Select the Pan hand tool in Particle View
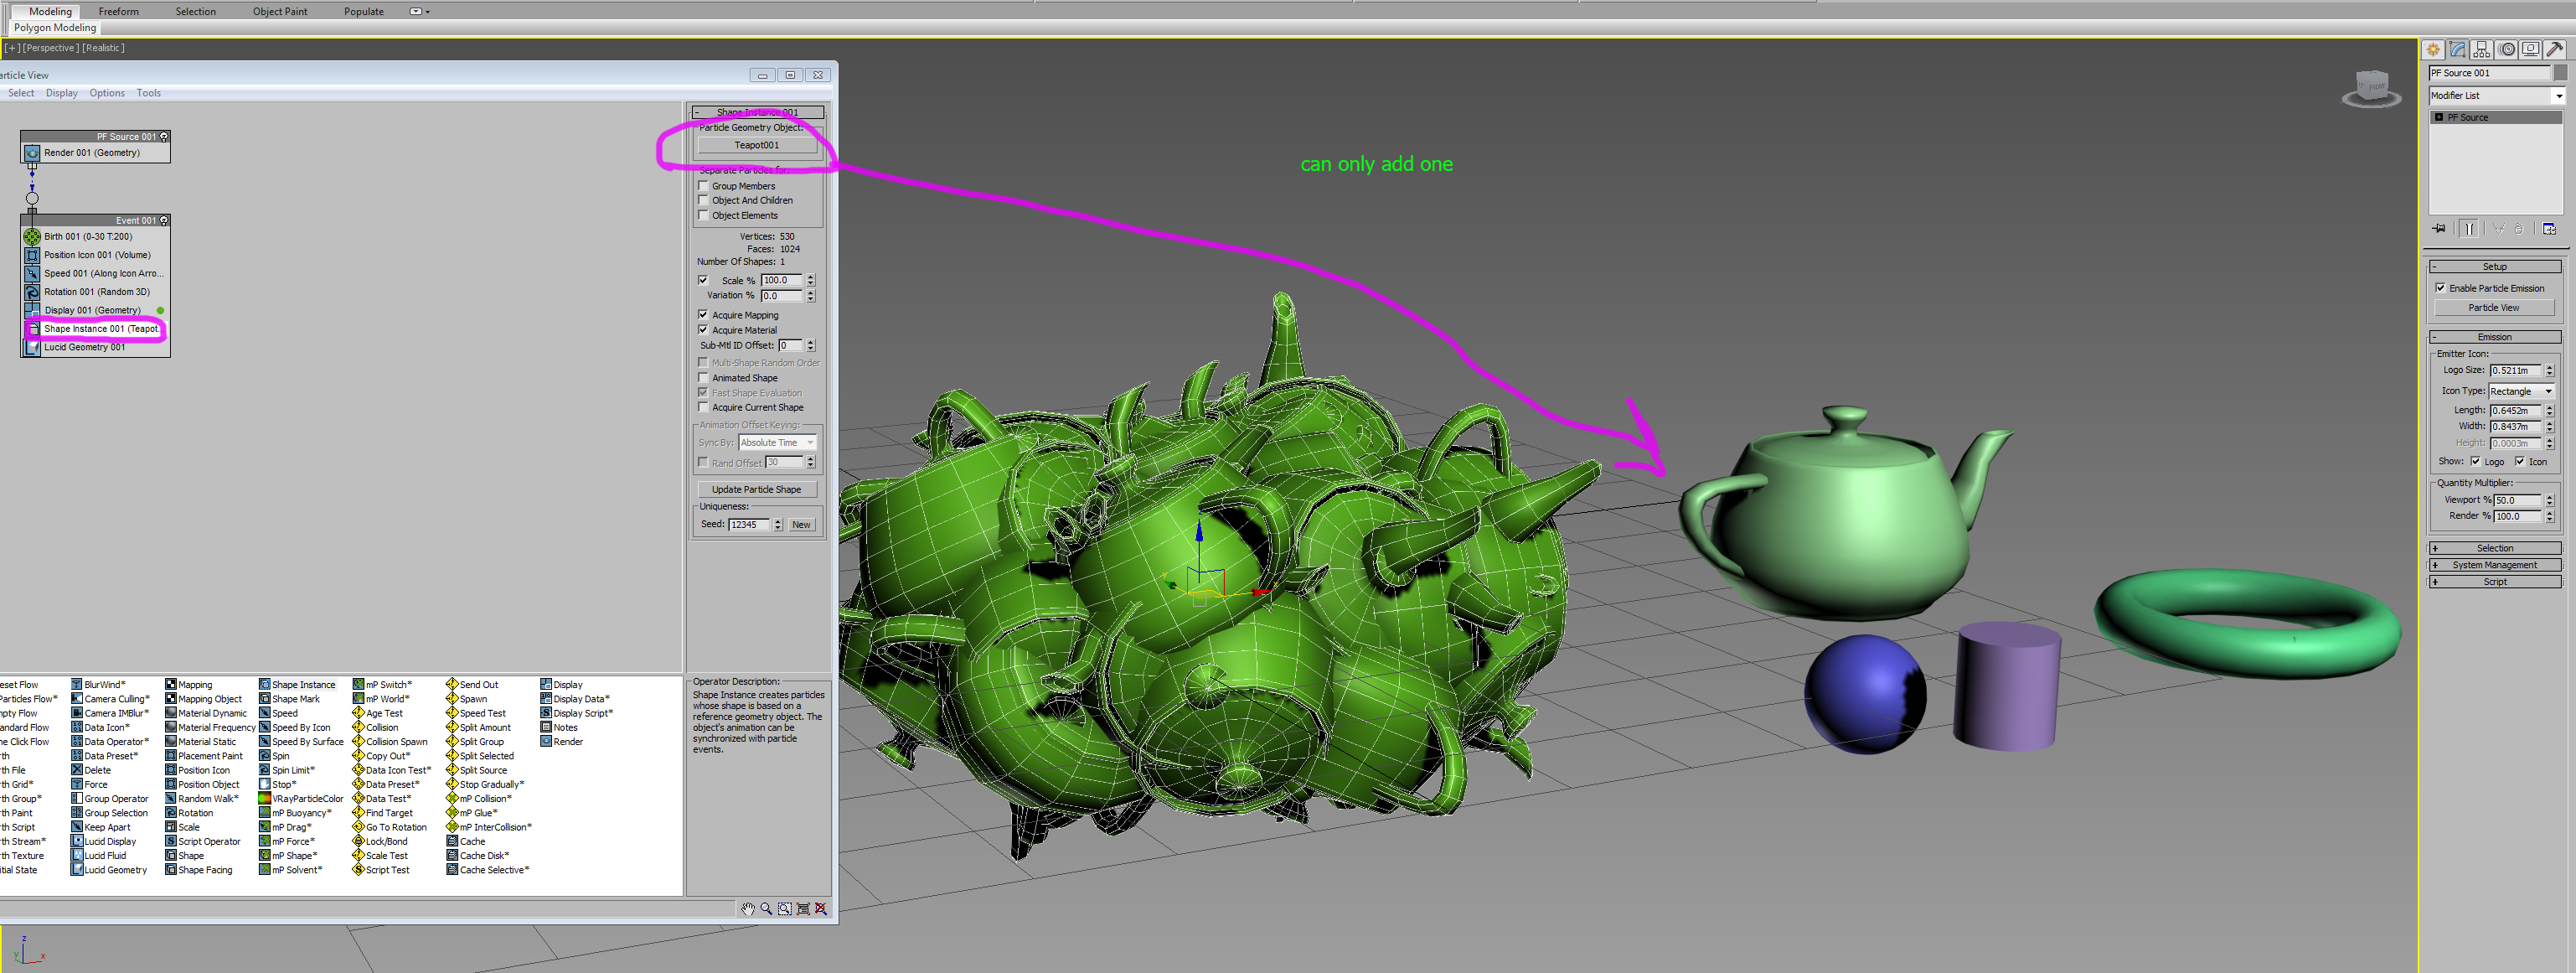Viewport: 2576px width, 973px height. [x=747, y=908]
